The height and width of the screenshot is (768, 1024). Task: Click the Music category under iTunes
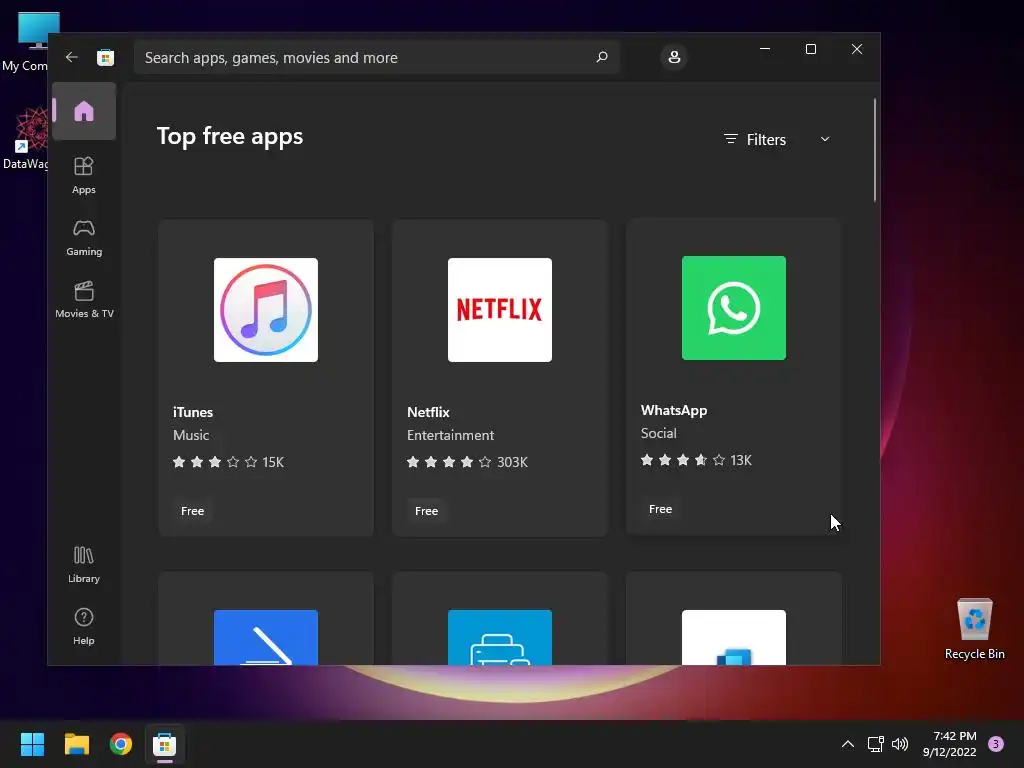pos(191,435)
